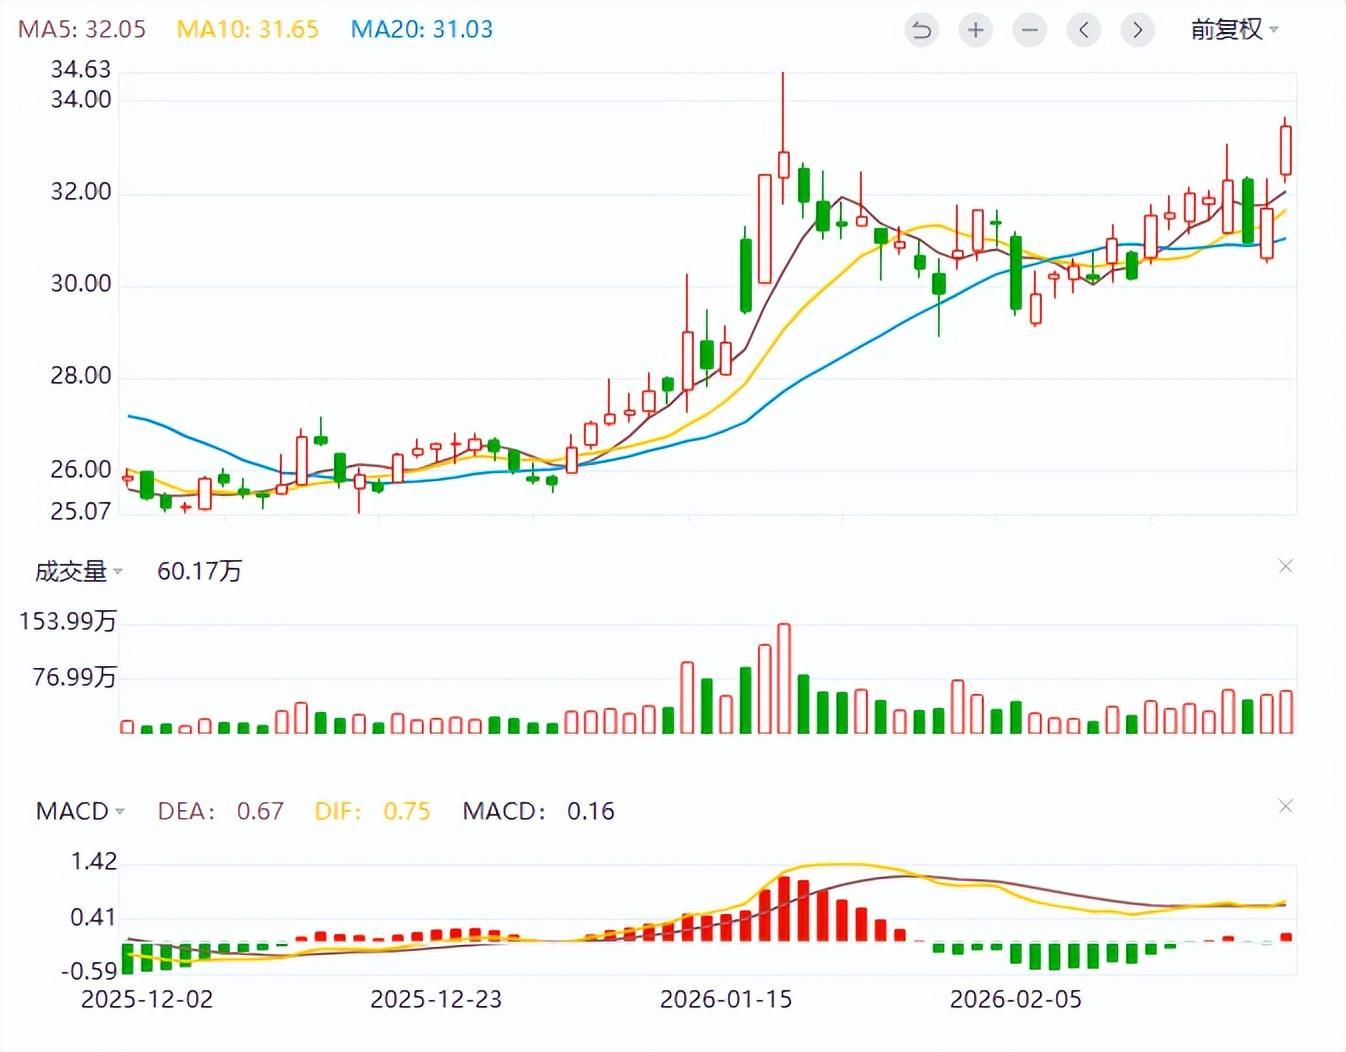Click the 2026-01-15 date axis label
1346x1052 pixels.
click(x=726, y=999)
